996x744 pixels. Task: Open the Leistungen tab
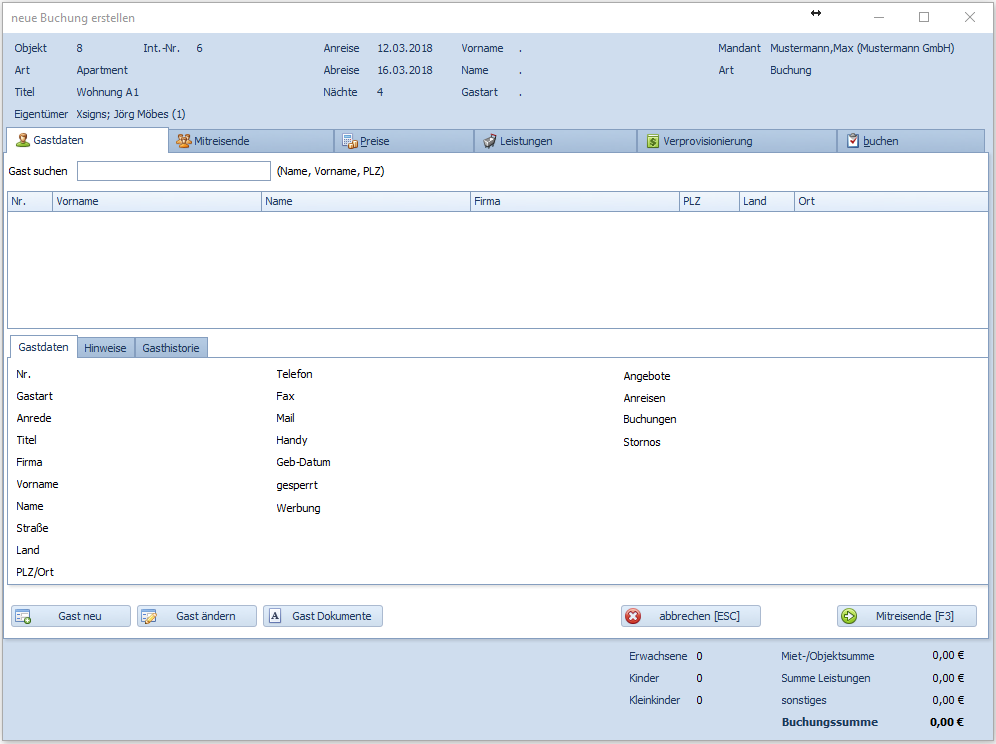tap(556, 141)
